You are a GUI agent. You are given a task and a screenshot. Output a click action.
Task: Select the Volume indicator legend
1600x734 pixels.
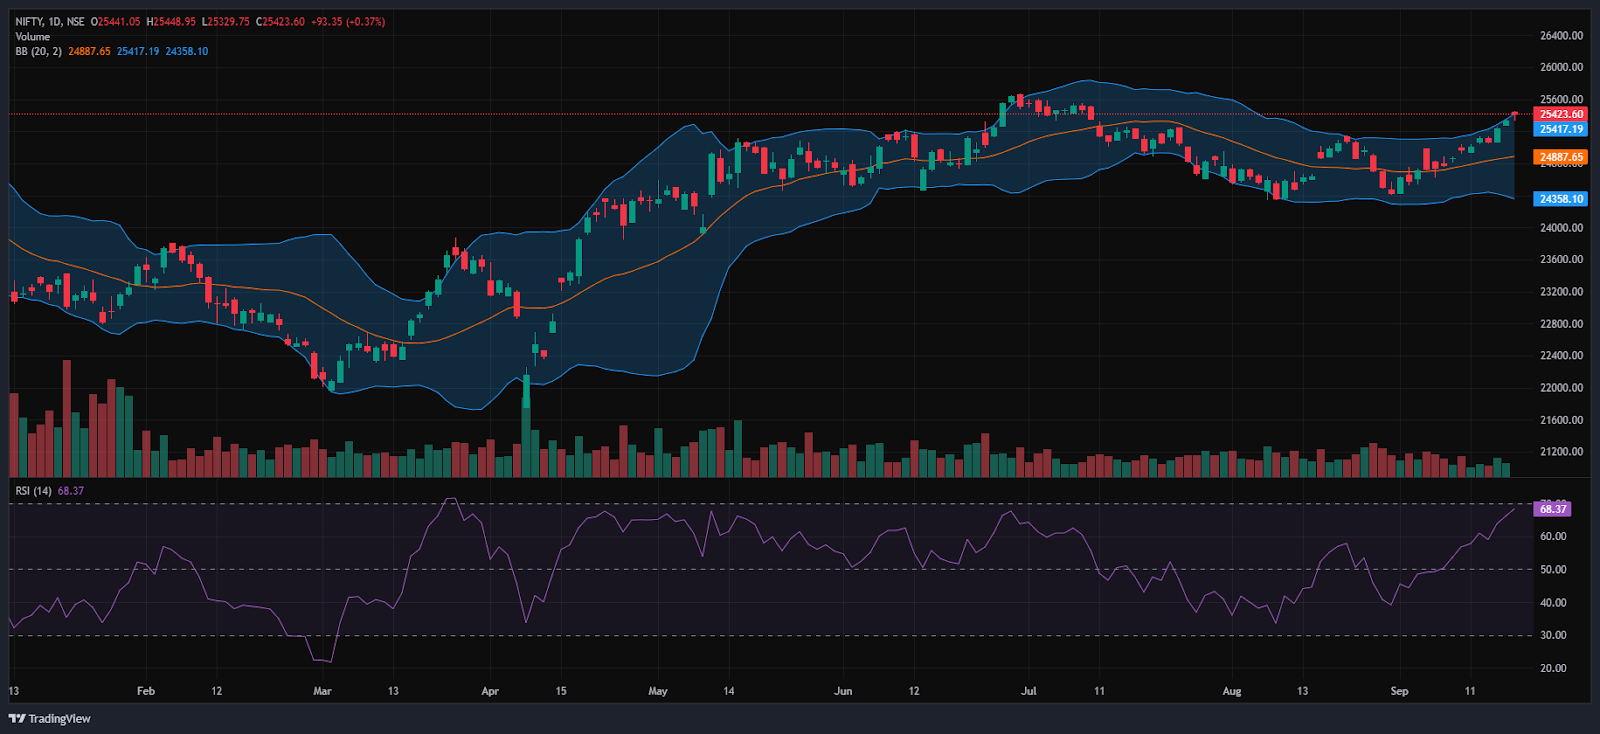32,36
